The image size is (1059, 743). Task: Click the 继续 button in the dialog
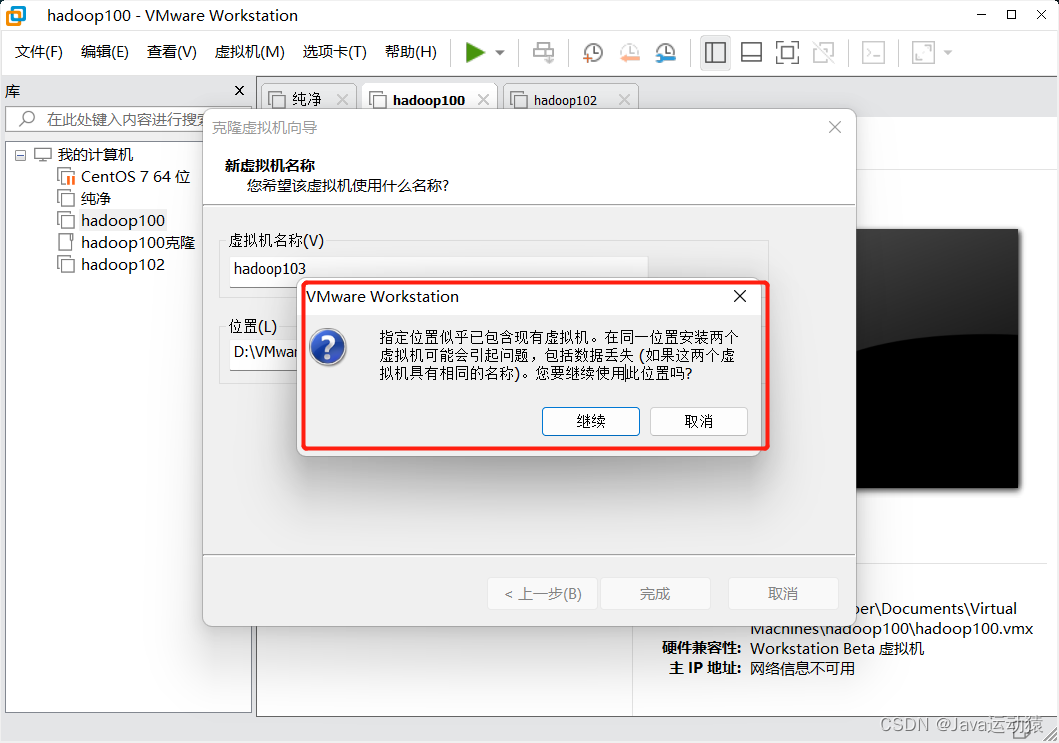[x=591, y=421]
